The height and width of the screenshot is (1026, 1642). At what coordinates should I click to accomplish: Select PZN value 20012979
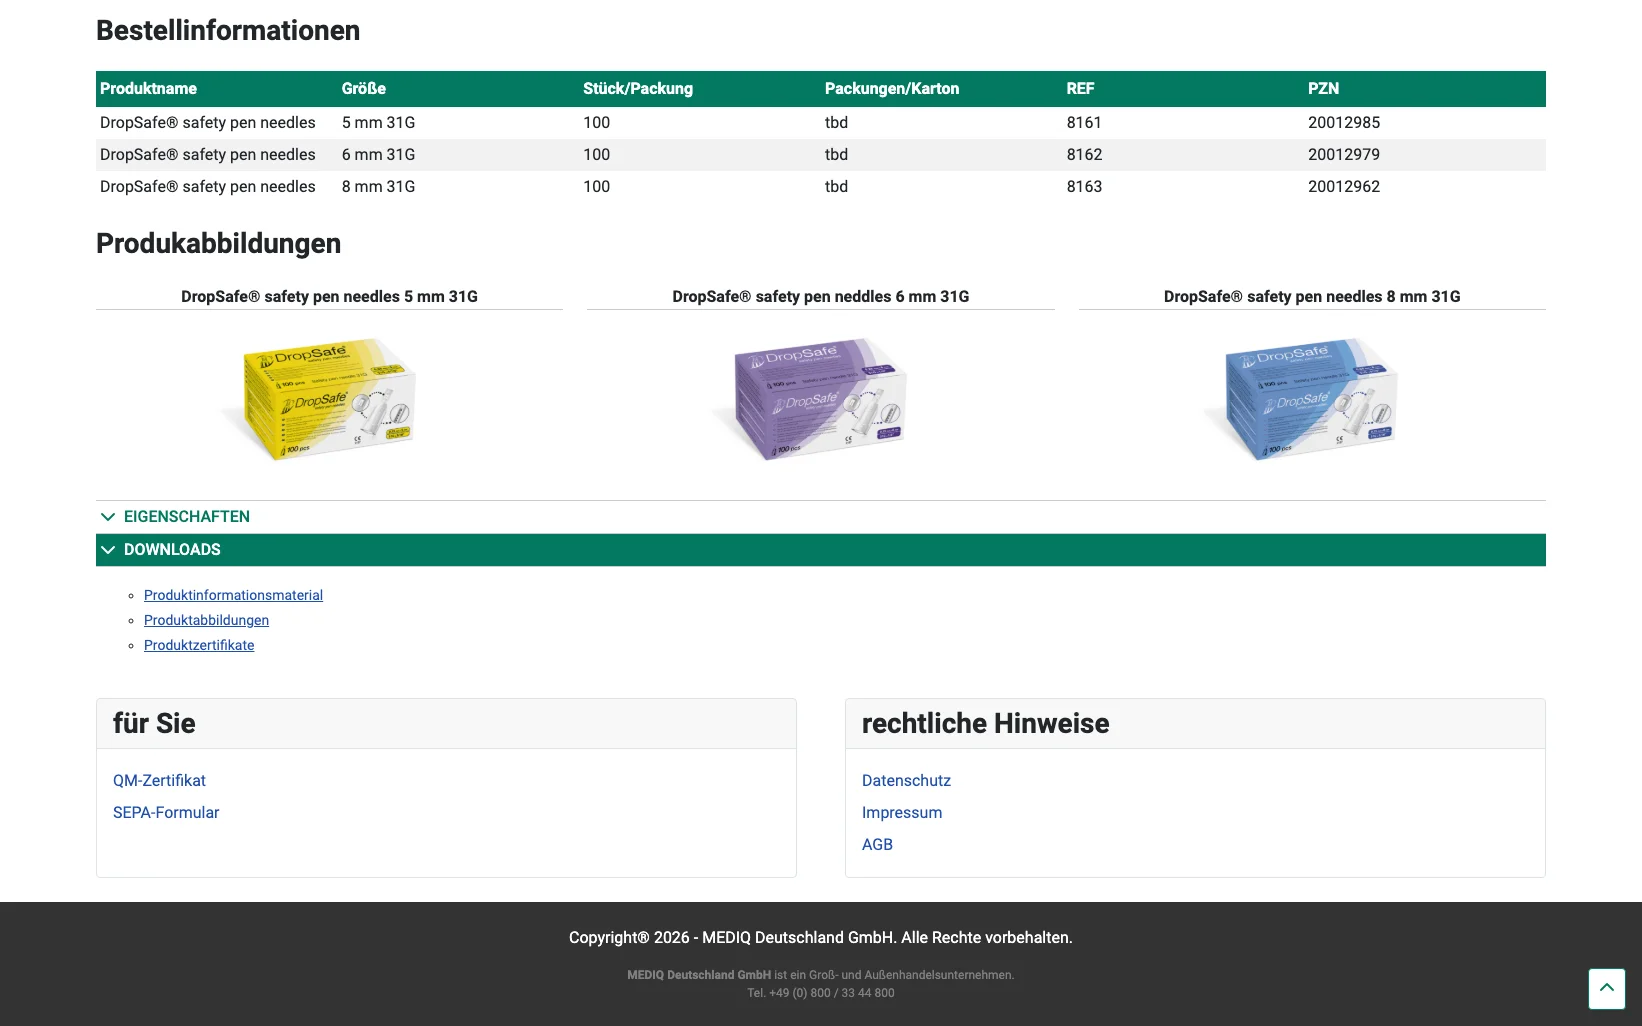point(1344,154)
